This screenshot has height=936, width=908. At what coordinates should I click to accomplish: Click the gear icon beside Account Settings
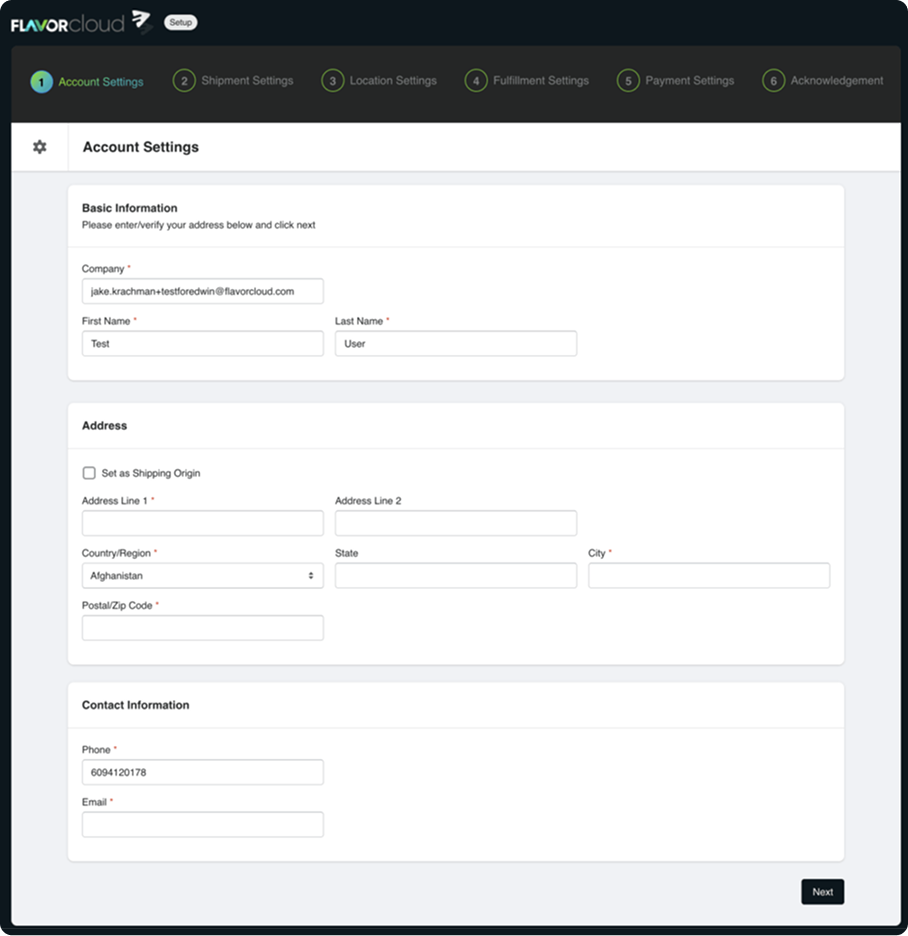pyautogui.click(x=39, y=147)
